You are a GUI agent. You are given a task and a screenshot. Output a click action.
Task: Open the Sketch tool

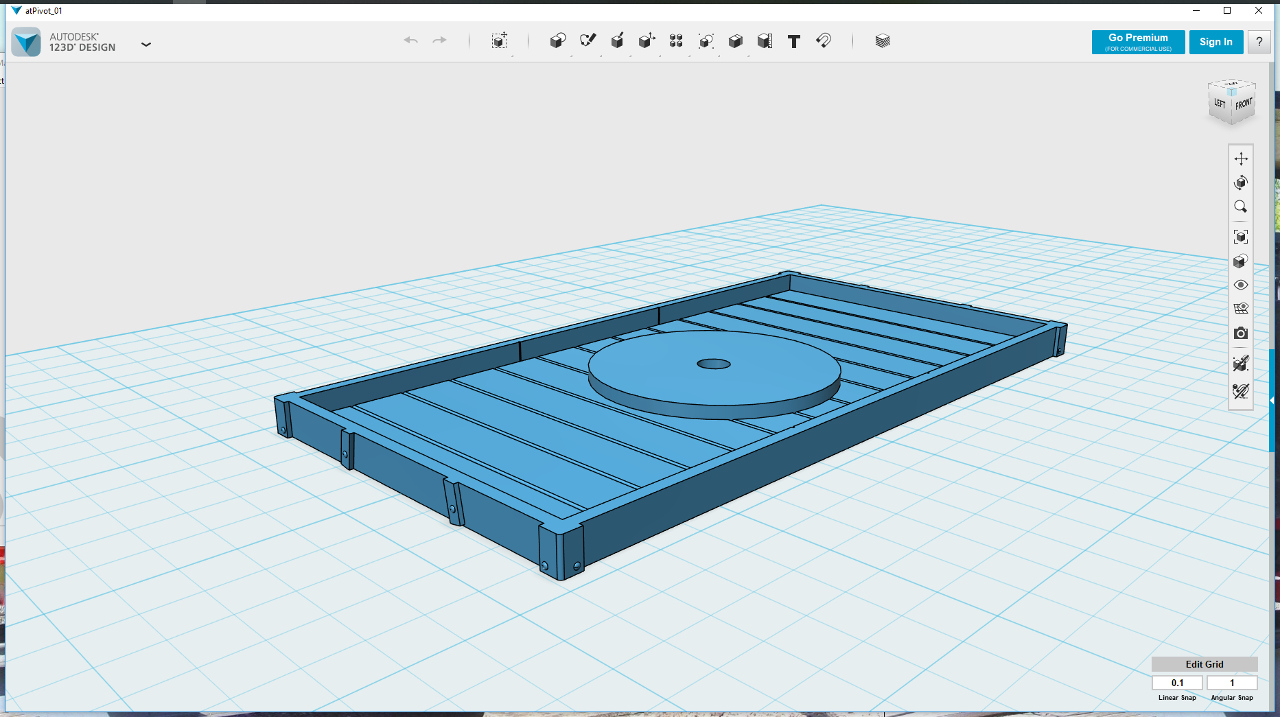pos(588,41)
